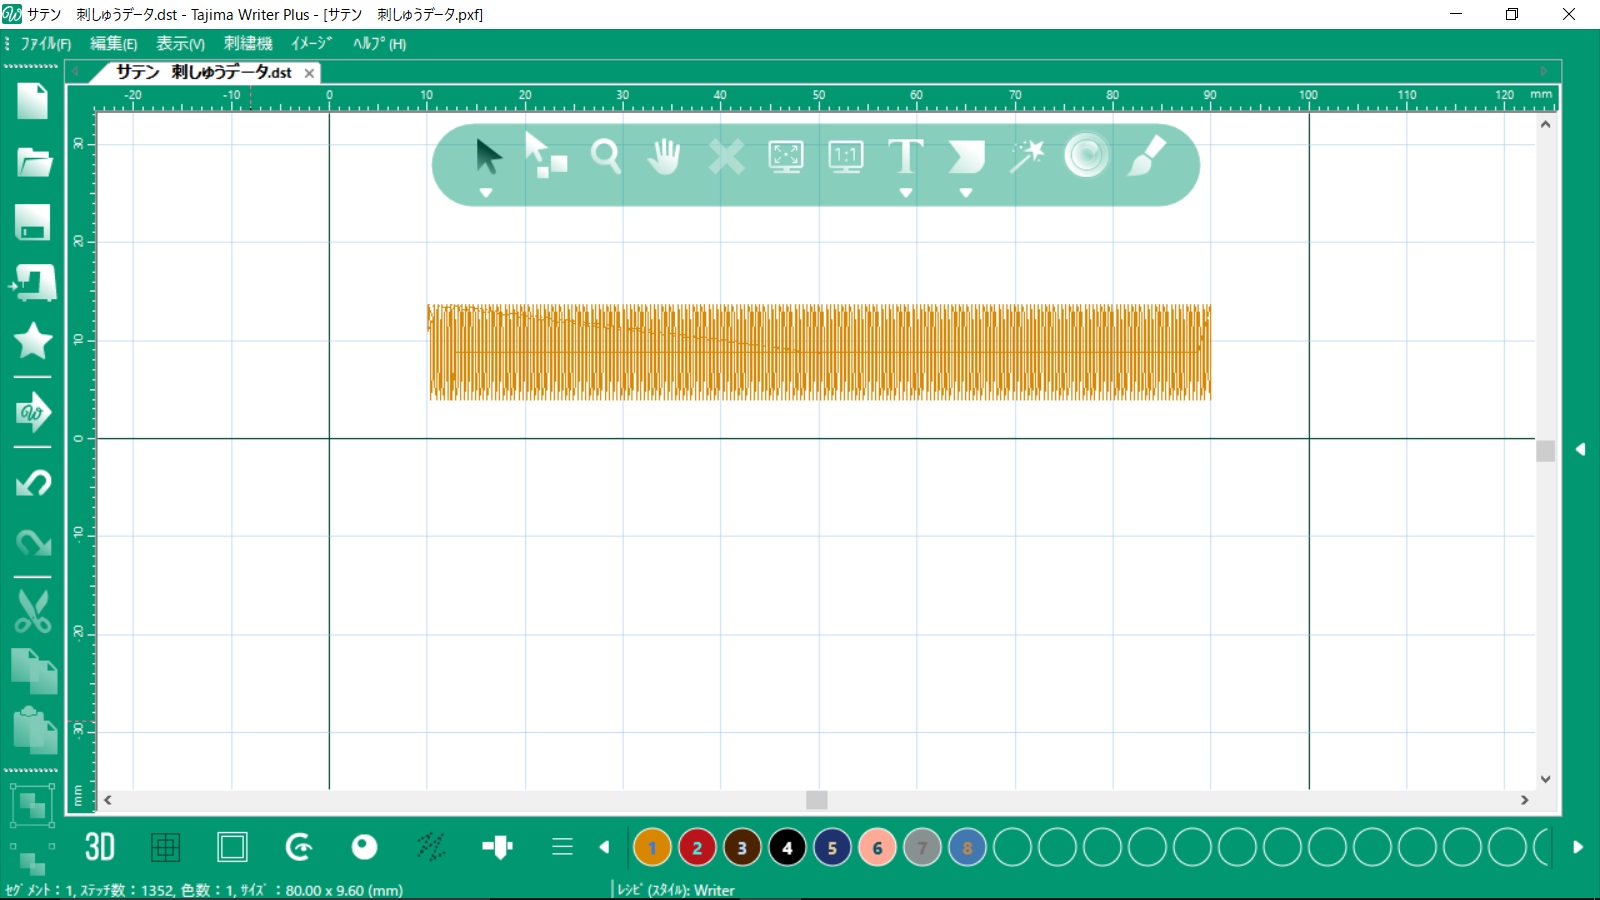1600x900 pixels.
Task: Activate the magic wand tool
Action: [1026, 156]
